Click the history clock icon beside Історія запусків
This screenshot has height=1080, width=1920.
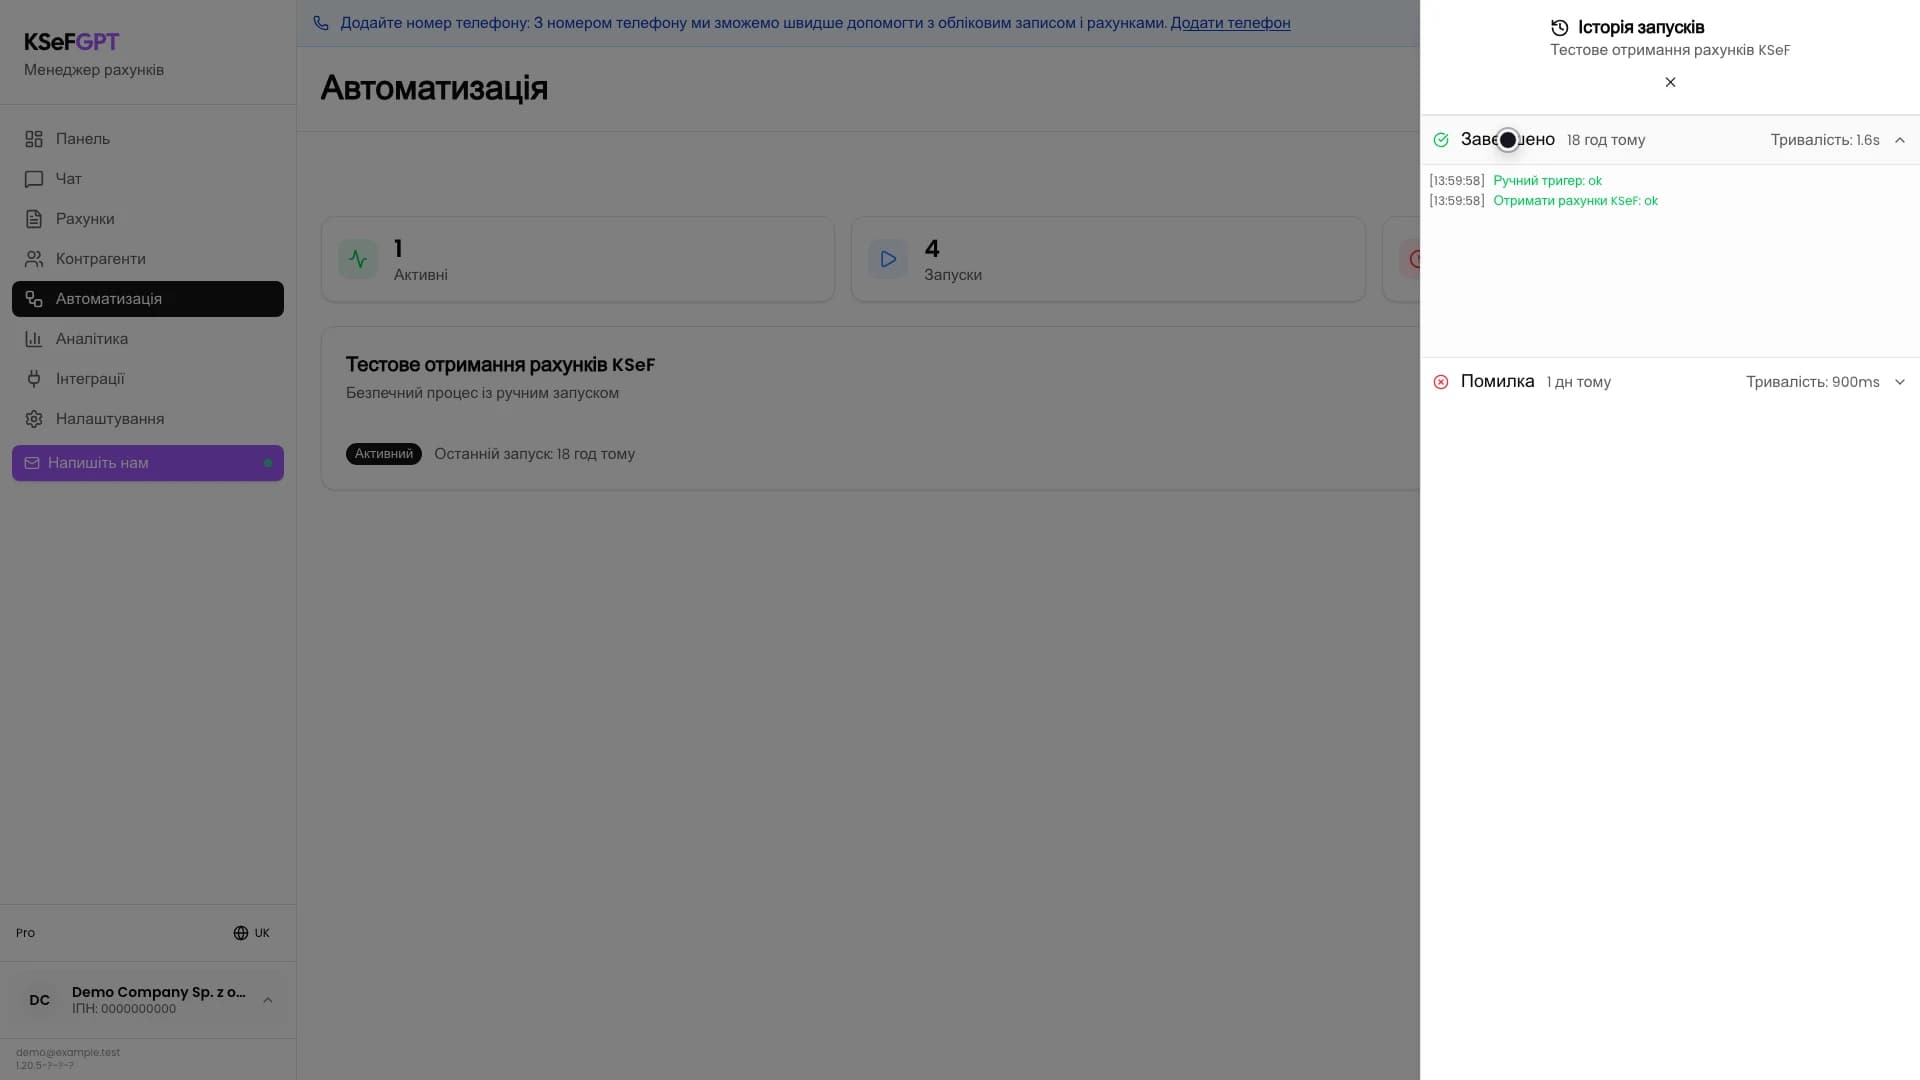(1560, 28)
